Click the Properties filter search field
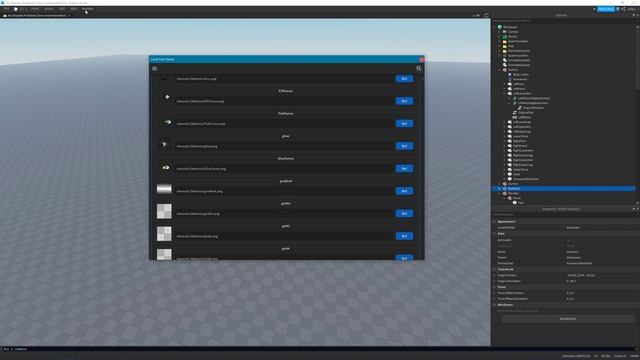 pyautogui.click(x=563, y=215)
